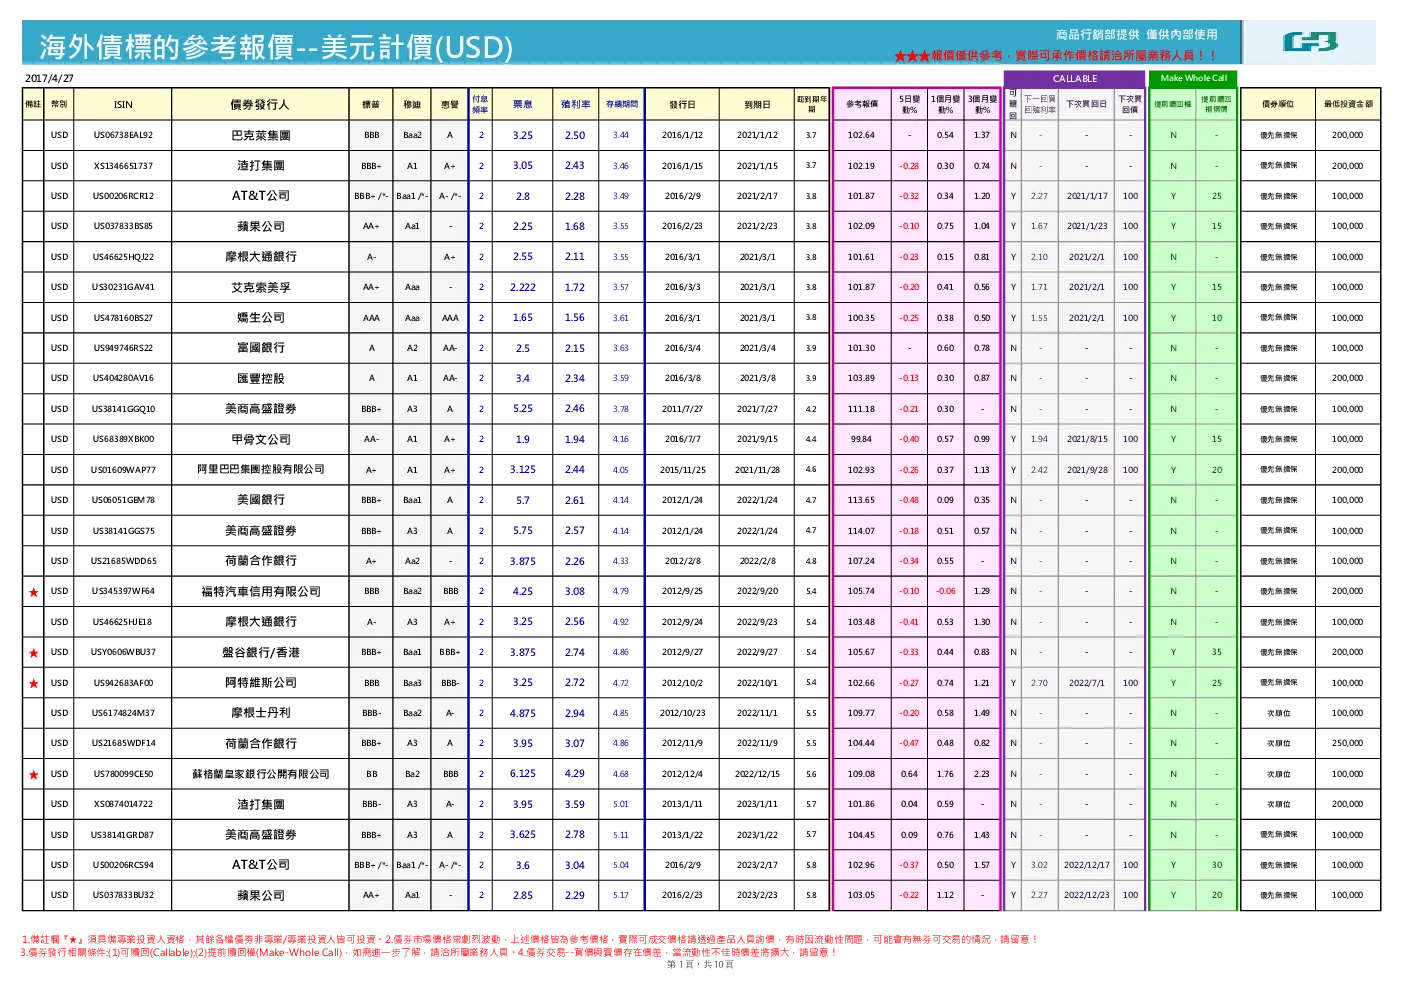The height and width of the screenshot is (992, 1403).
Task: Select the date 2017/4/27
Action: (49, 78)
